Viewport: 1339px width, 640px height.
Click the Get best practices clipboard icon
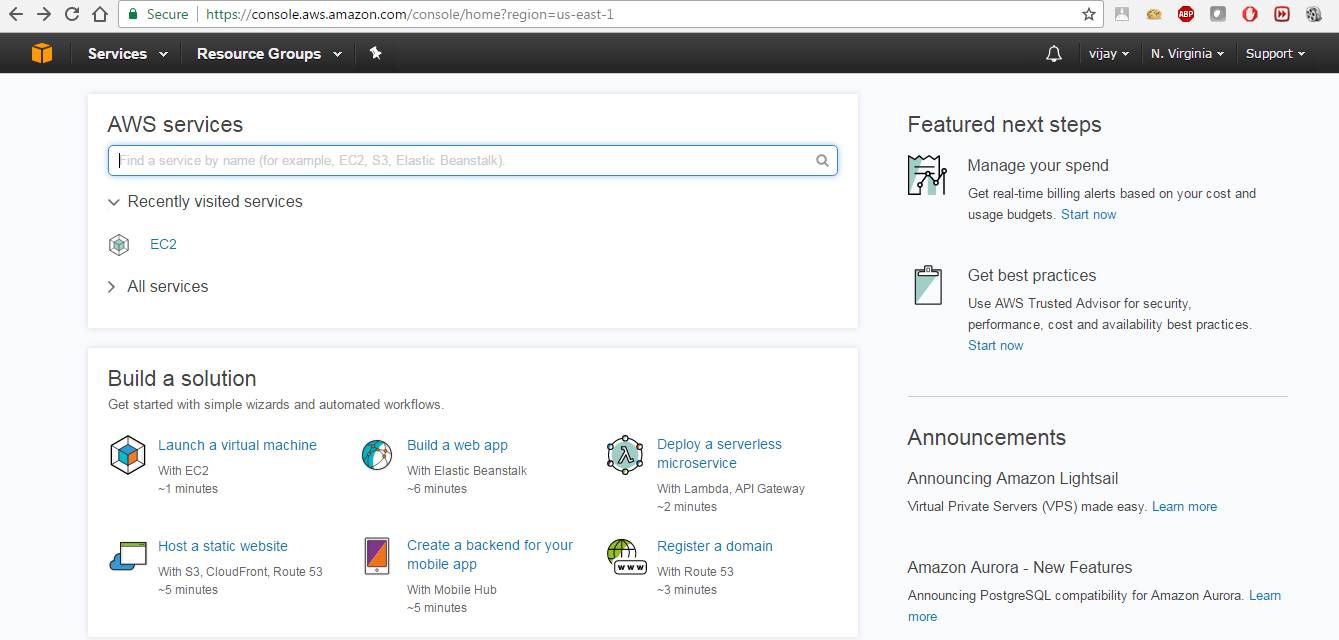928,285
